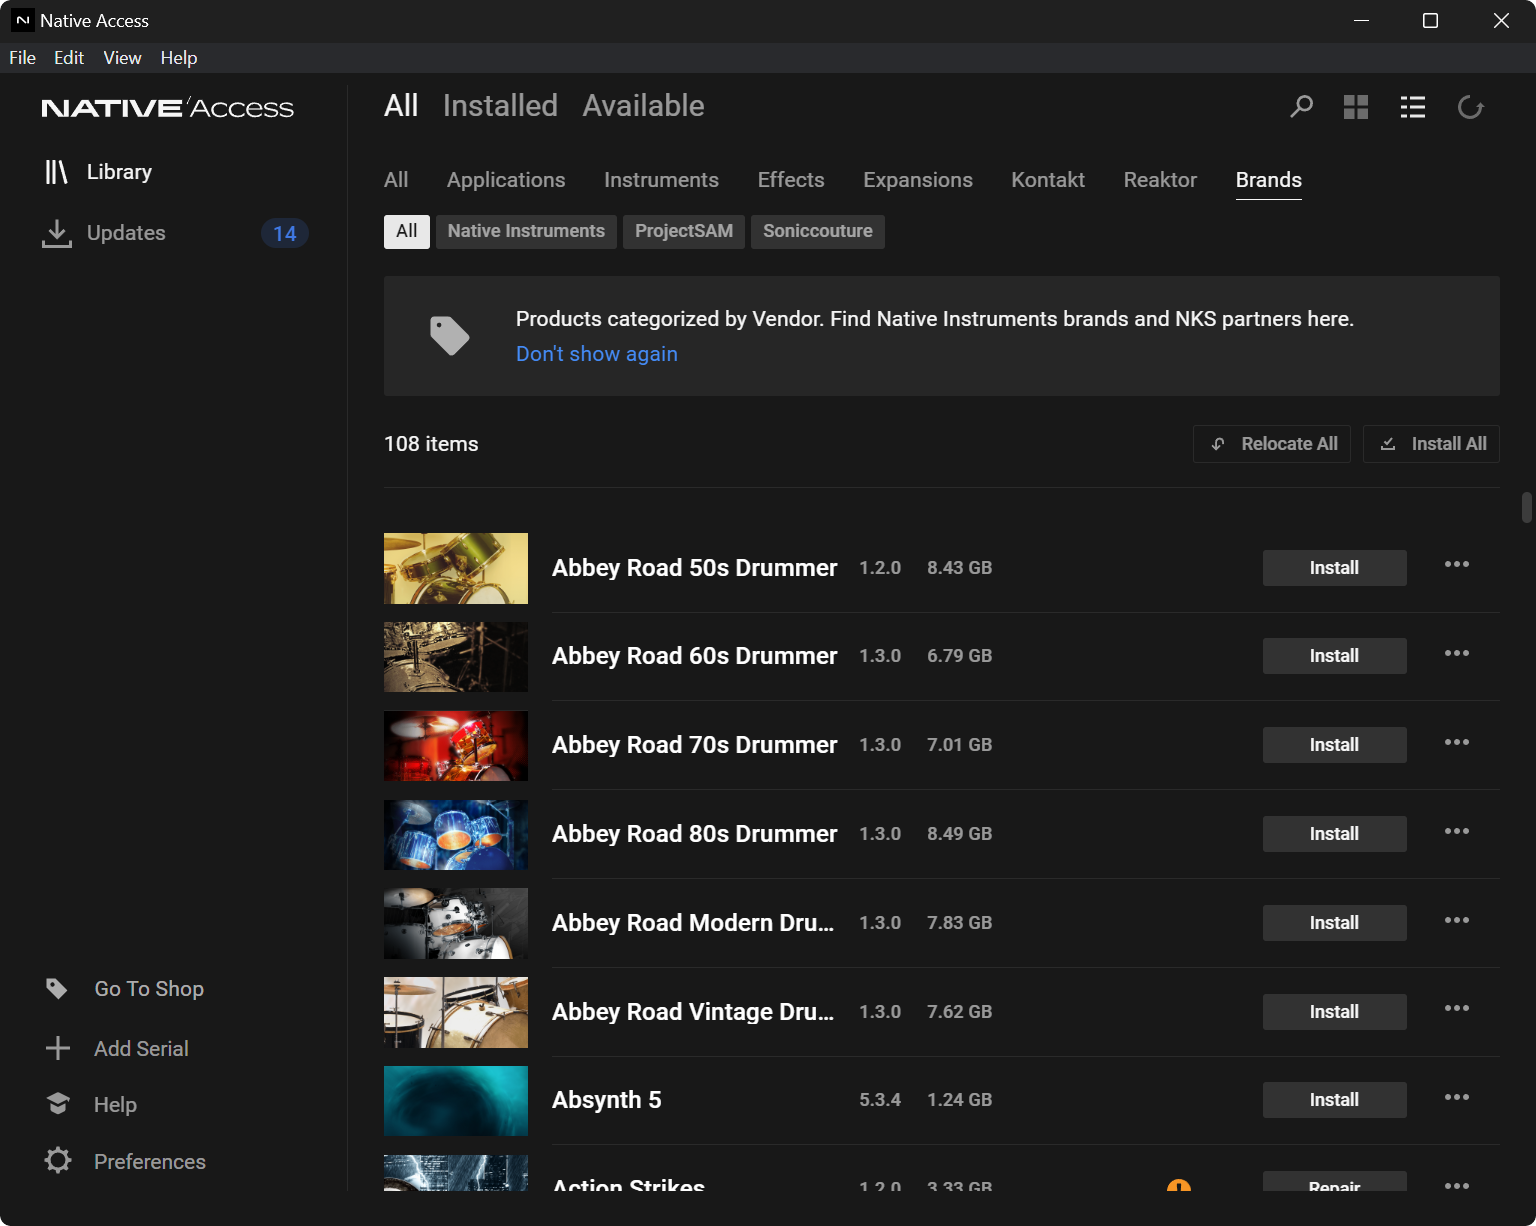Screen dimensions: 1536x1226
Task: Click Absynth 5 thumbnail
Action: click(x=456, y=1101)
